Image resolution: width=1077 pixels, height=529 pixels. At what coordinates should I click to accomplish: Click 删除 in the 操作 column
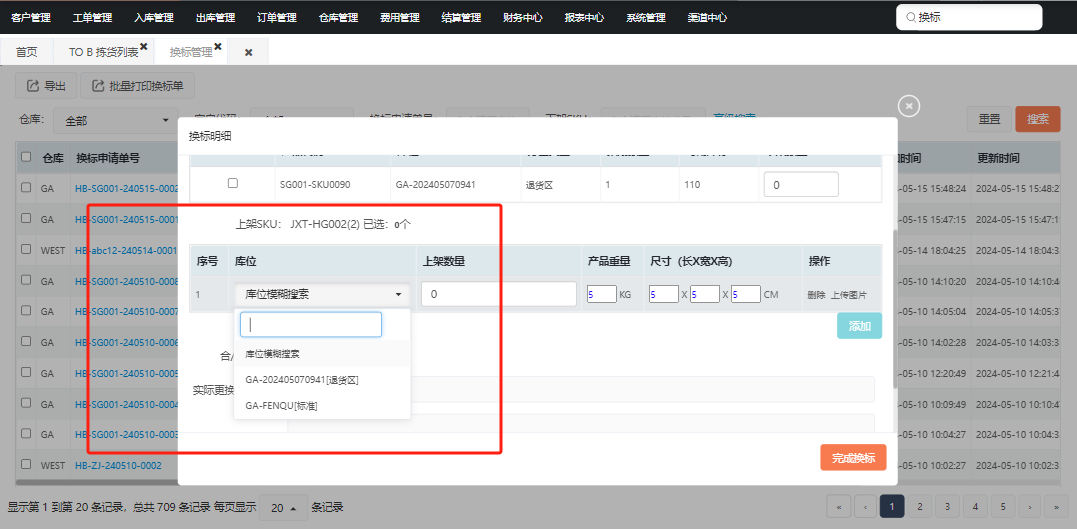[817, 295]
